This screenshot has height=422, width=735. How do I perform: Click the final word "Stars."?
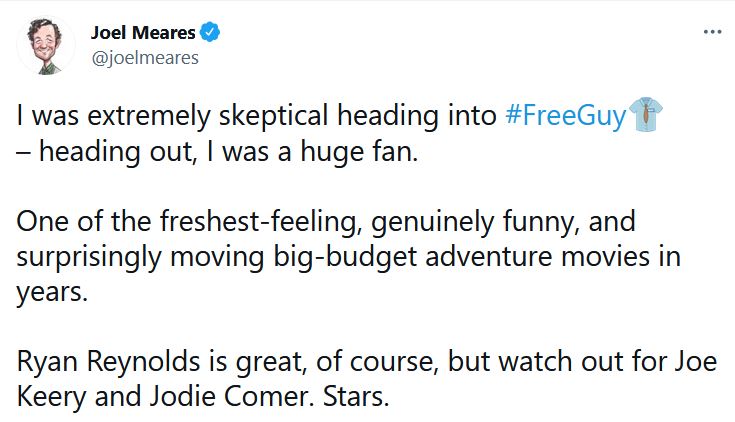358,395
